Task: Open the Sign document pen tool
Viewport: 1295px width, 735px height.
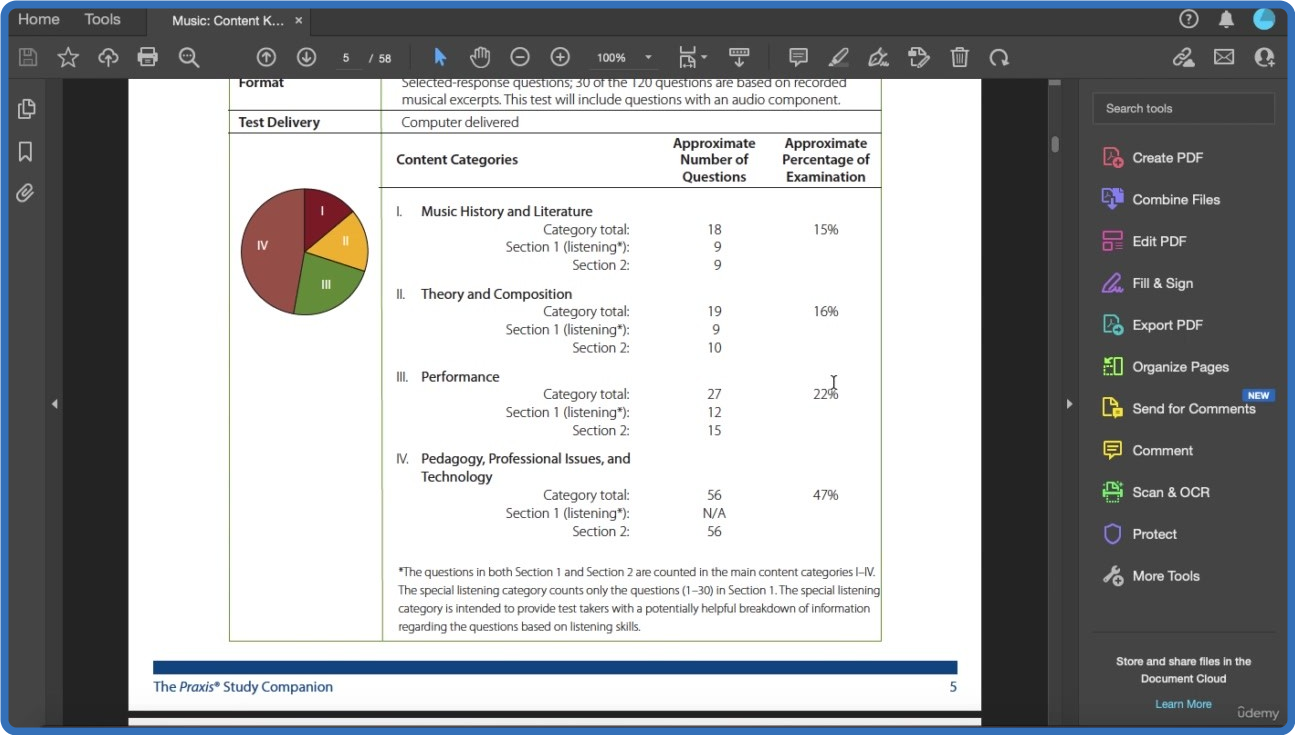Action: pos(878,57)
